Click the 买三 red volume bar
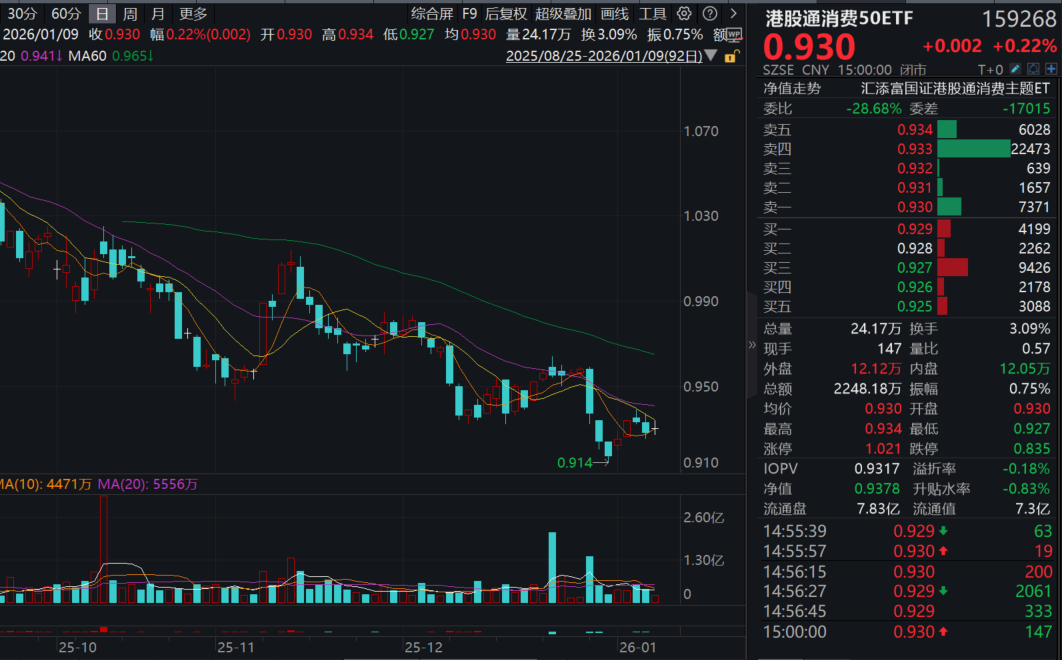Image resolution: width=1062 pixels, height=660 pixels. [x=952, y=268]
